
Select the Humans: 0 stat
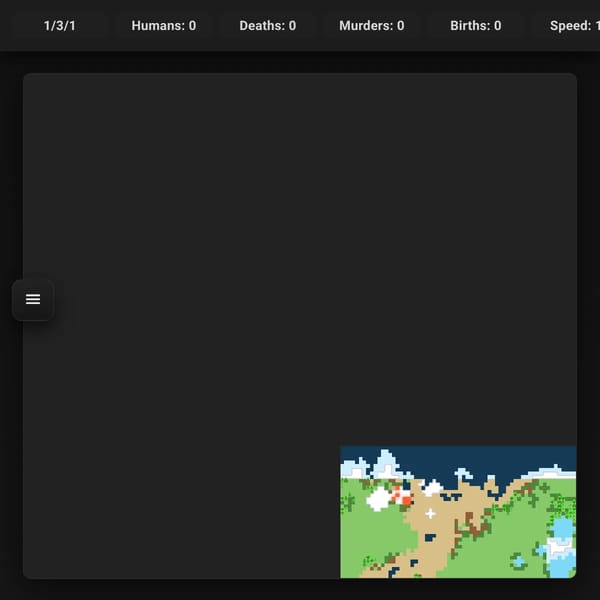(x=164, y=26)
